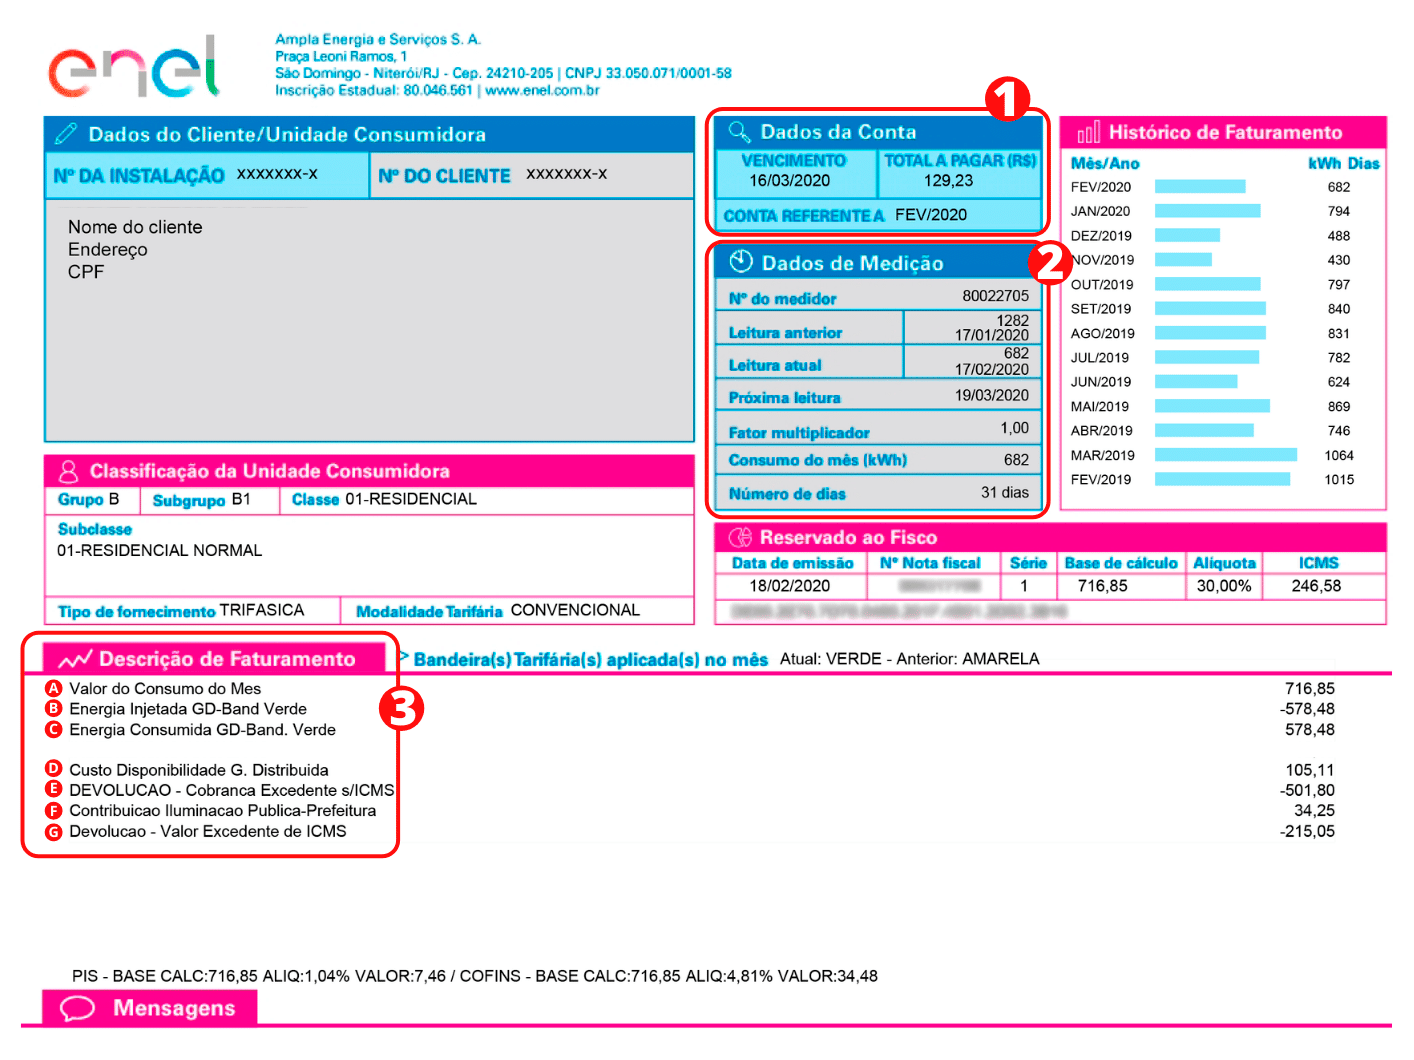Click total a pagar value 129,23
The image size is (1414, 1060).
coord(948,181)
